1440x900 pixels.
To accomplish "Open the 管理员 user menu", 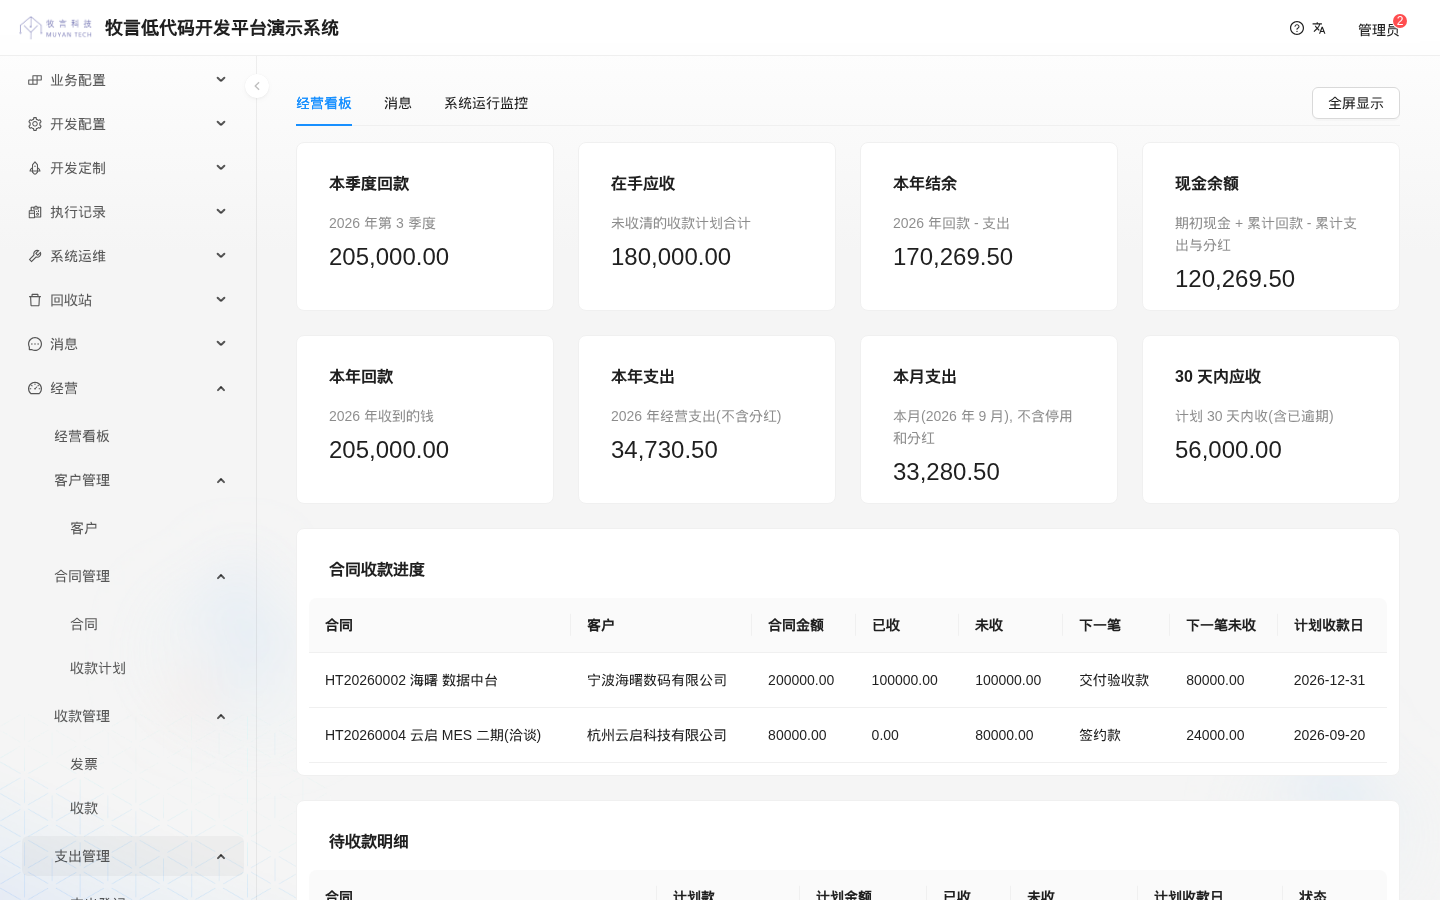I will 1378,30.
